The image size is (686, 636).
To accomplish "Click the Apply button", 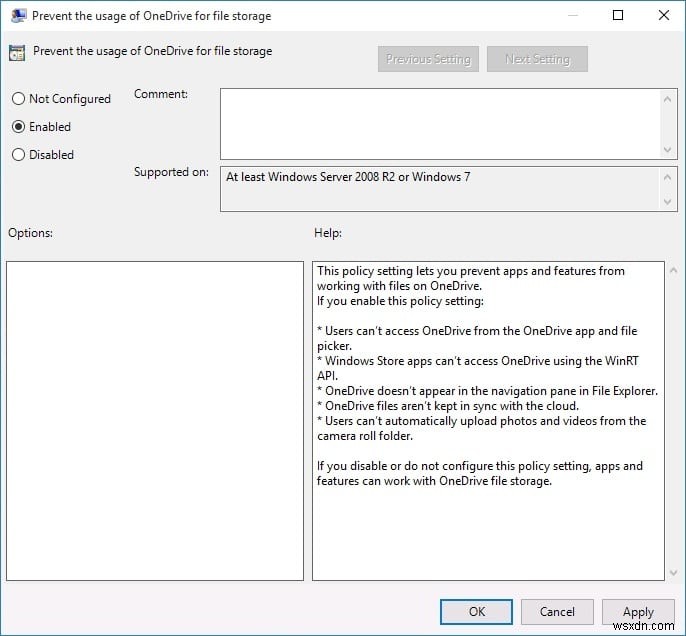I will coord(638,611).
